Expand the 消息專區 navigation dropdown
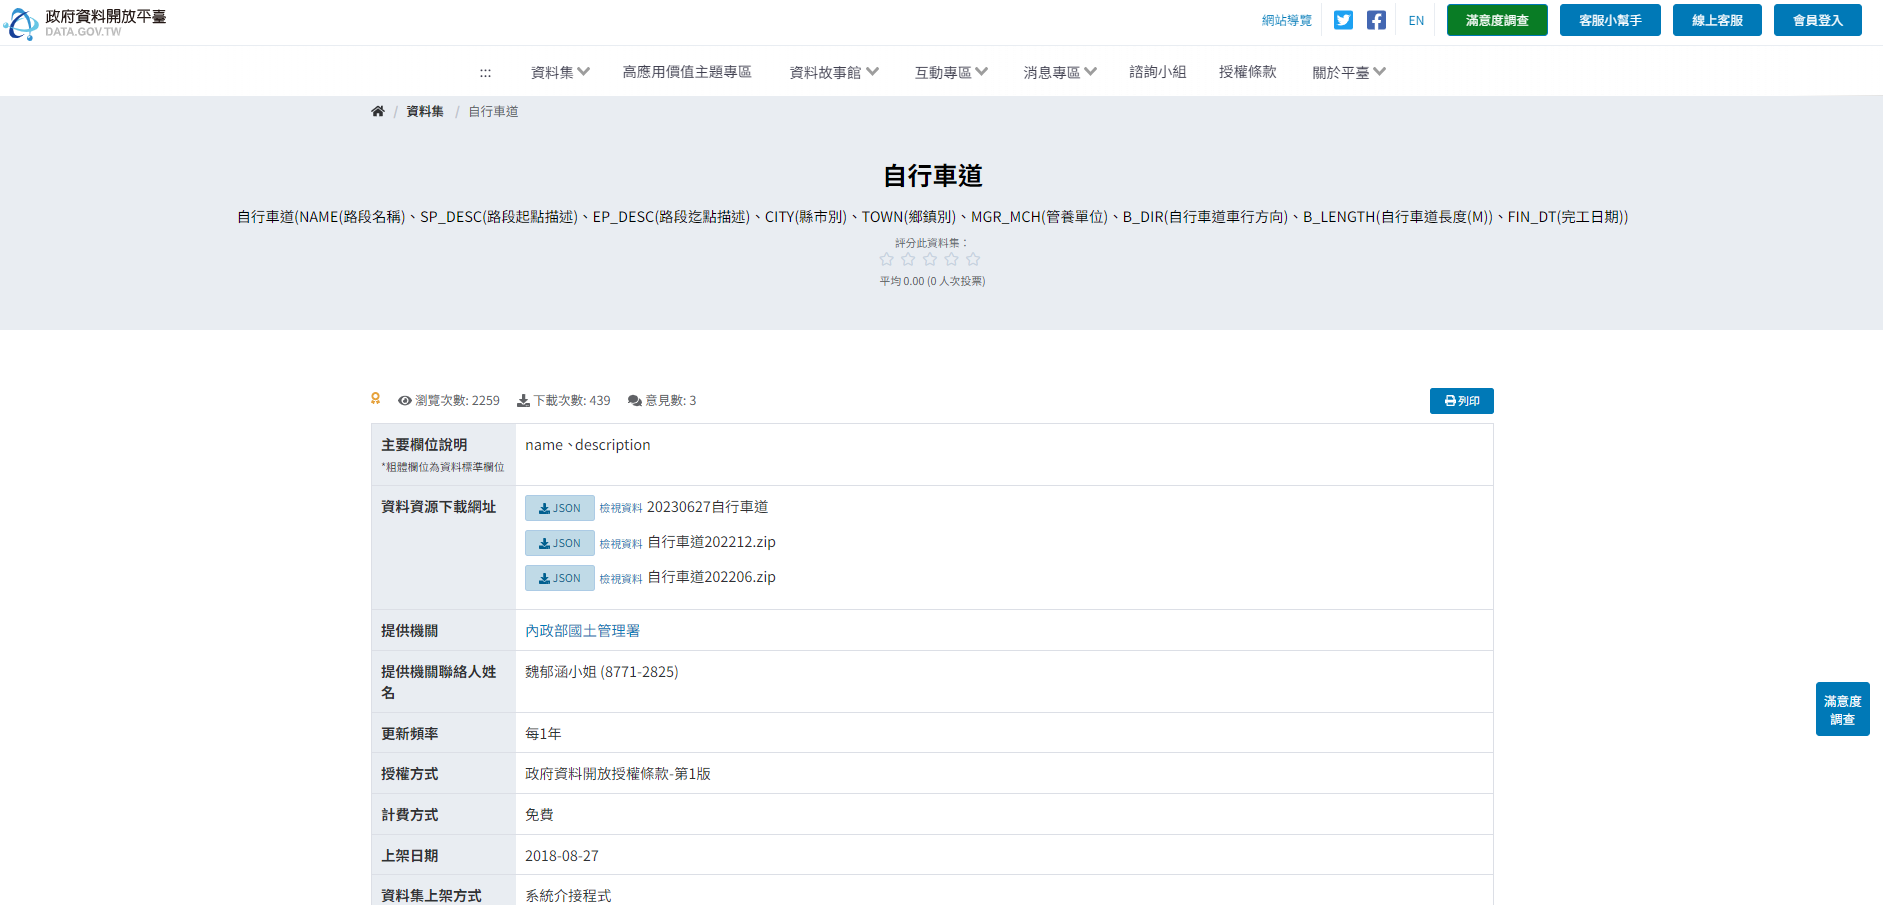This screenshot has width=1883, height=905. pyautogui.click(x=1060, y=72)
